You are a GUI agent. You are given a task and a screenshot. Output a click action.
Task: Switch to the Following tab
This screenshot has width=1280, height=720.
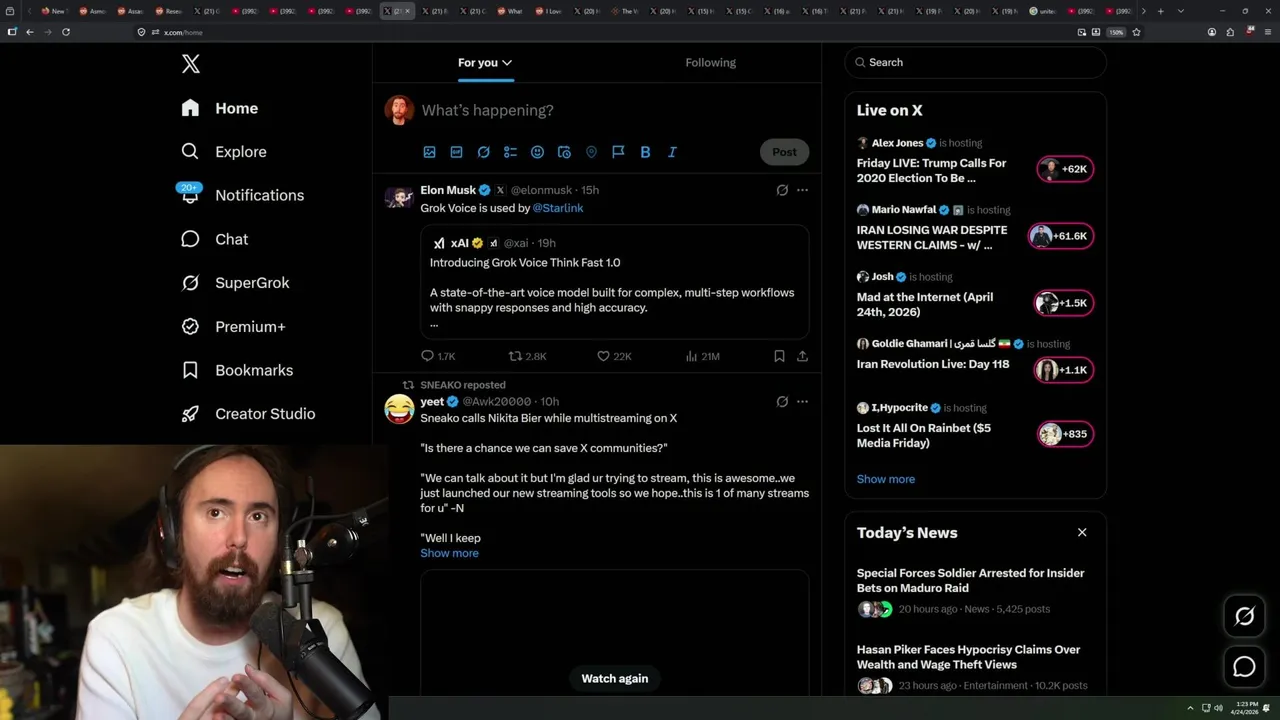(710, 63)
